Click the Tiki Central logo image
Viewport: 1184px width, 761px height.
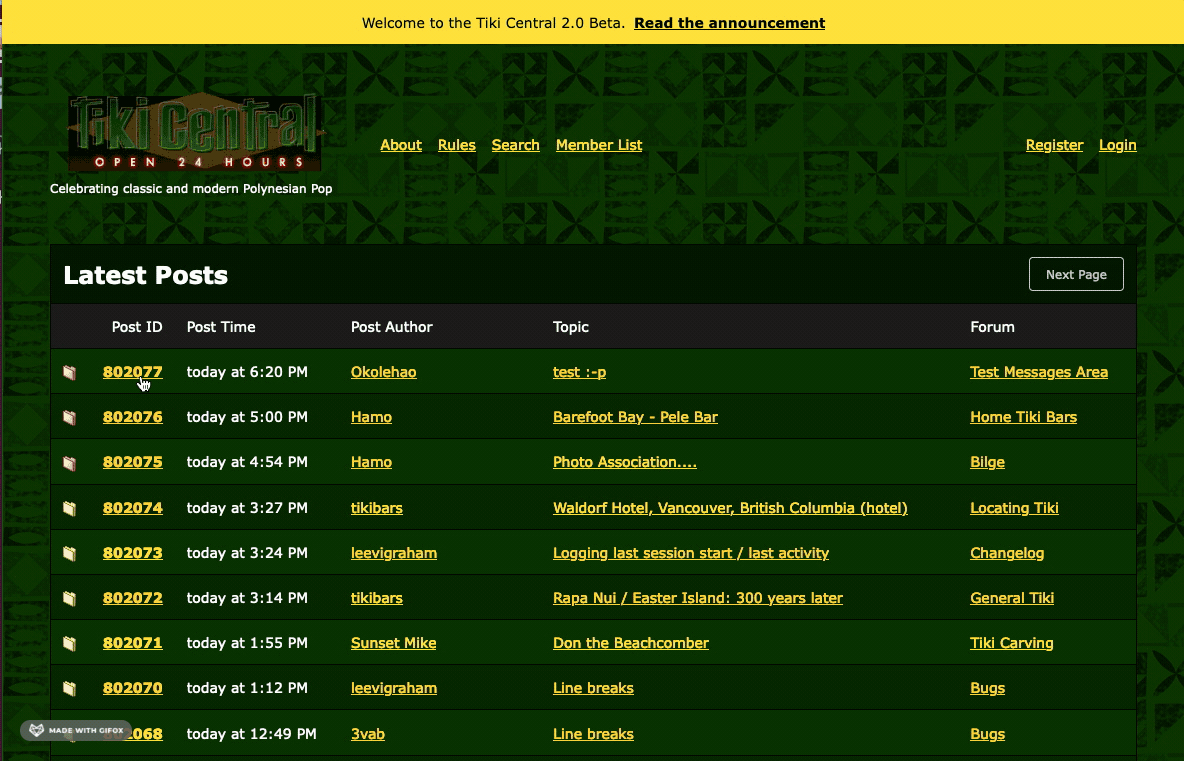[195, 133]
